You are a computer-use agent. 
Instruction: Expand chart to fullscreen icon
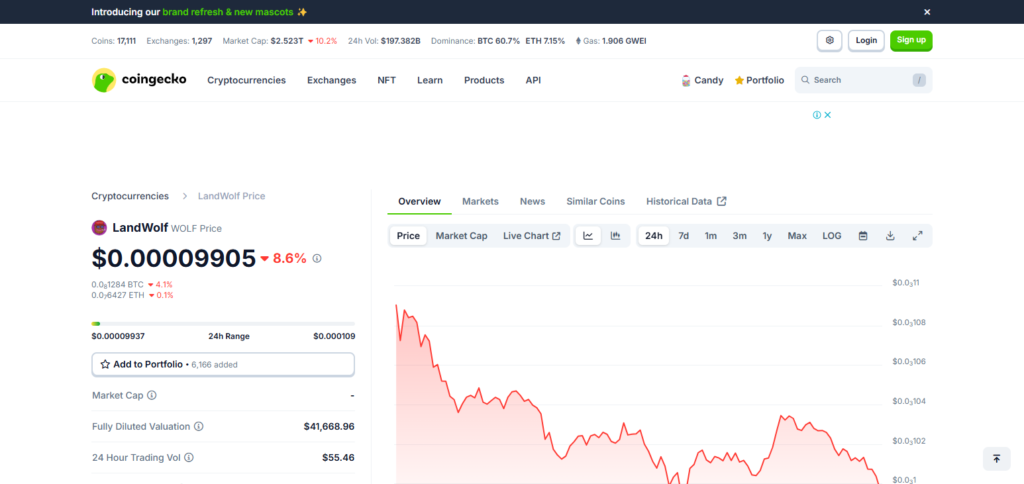tap(917, 236)
